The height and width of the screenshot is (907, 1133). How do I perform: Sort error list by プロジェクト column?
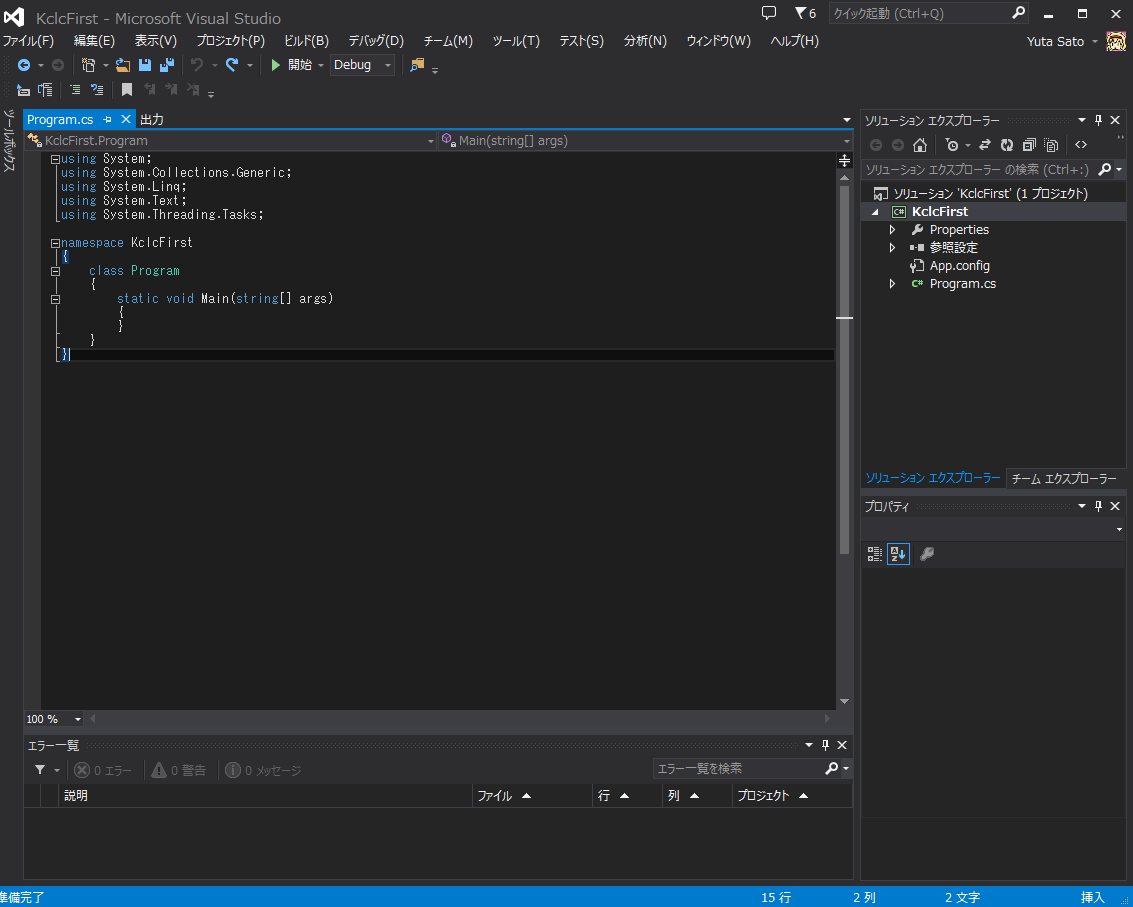[793, 796]
